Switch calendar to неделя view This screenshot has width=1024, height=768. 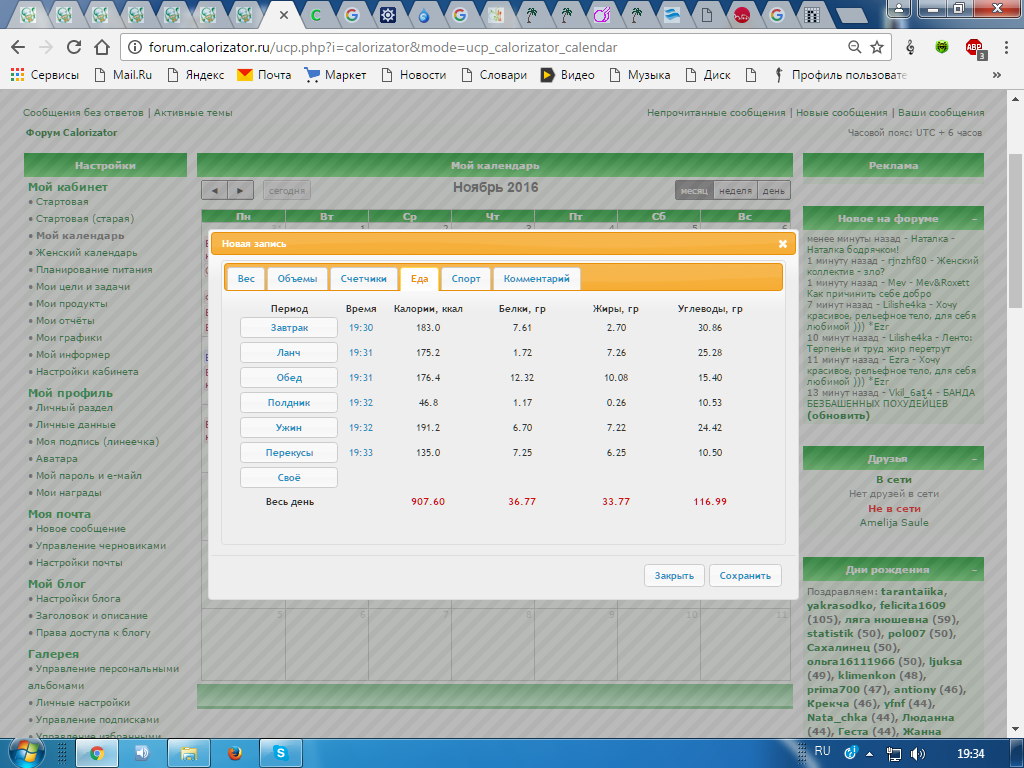(x=735, y=191)
